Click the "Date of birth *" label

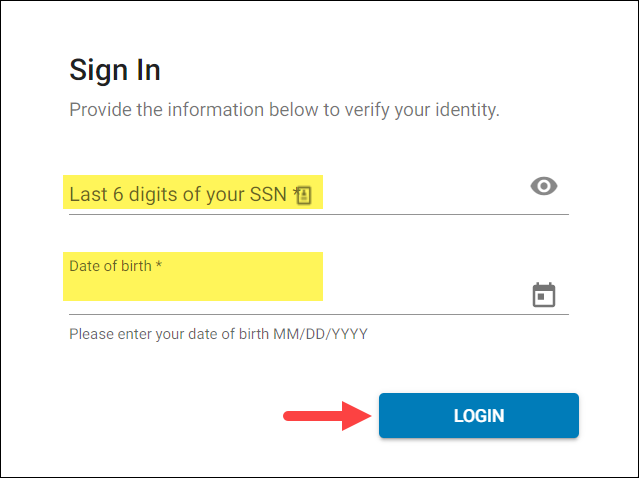pos(115,266)
